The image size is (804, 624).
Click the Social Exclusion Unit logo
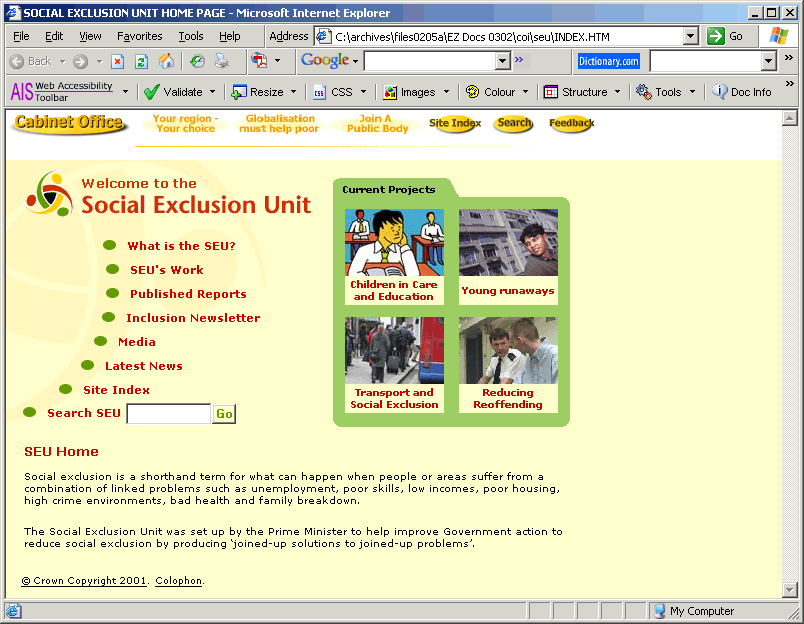pos(49,194)
